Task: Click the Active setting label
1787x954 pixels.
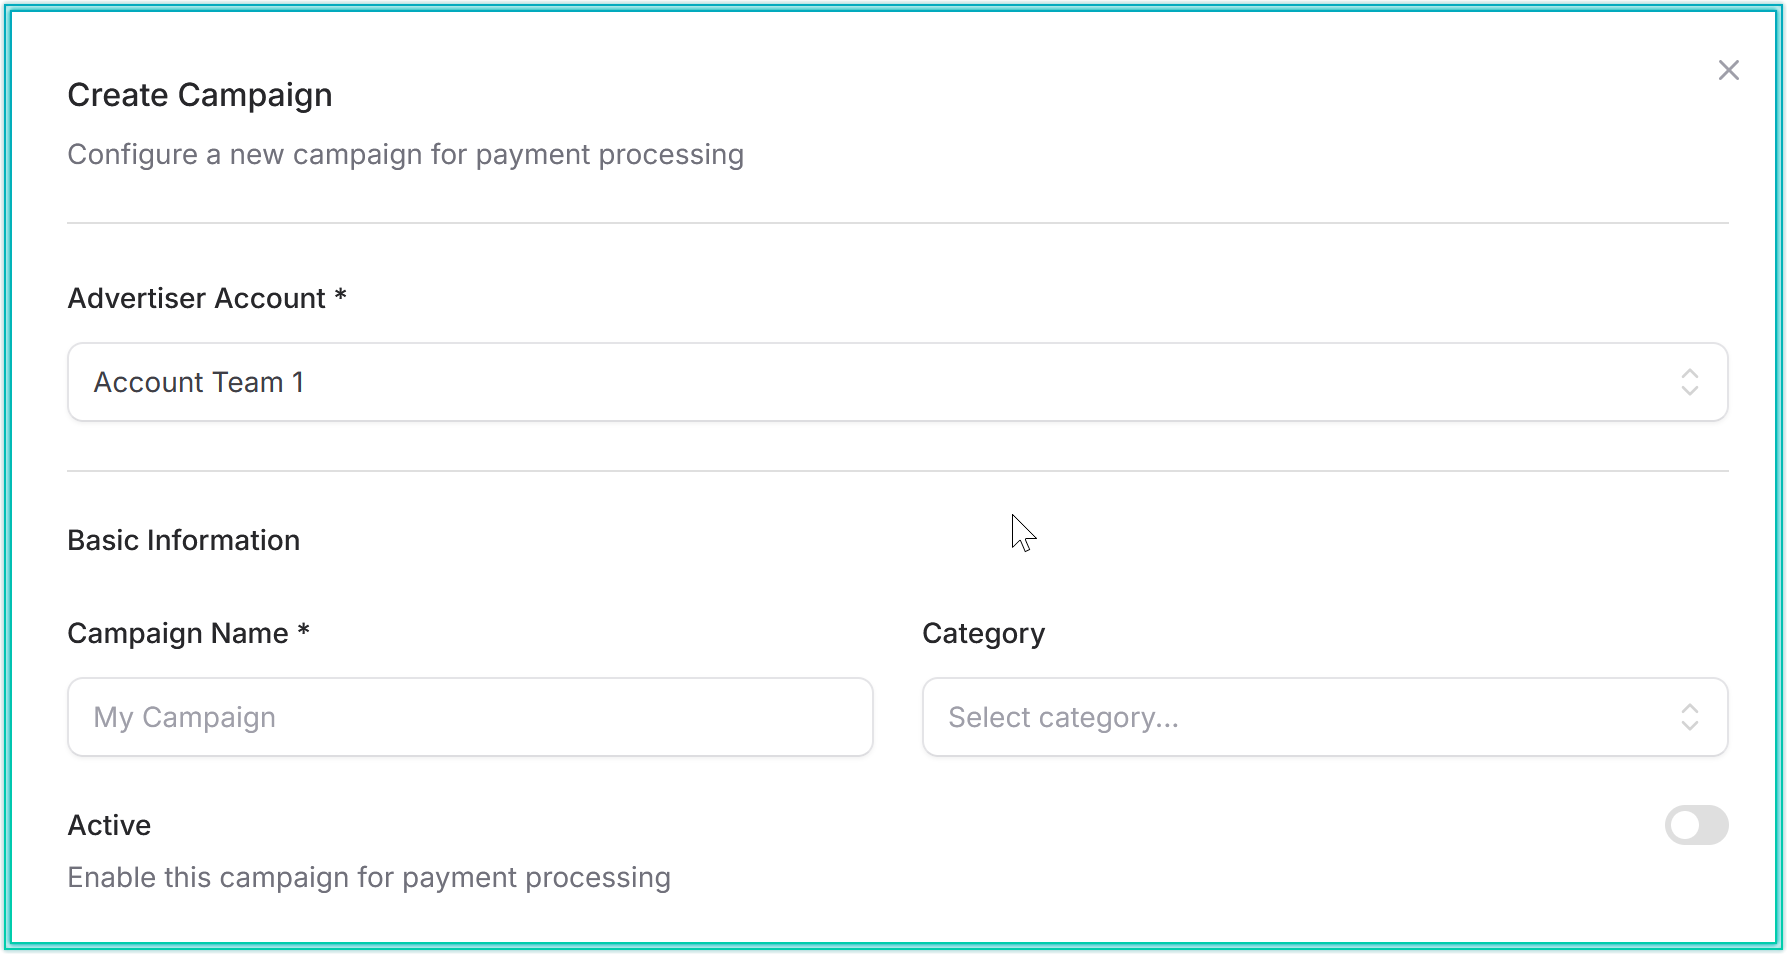Action: [x=109, y=825]
